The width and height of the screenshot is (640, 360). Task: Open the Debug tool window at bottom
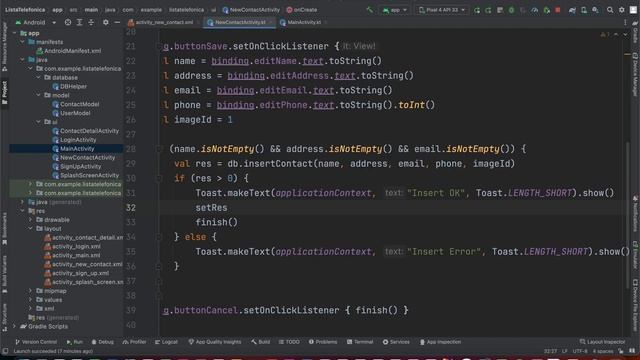click(102, 342)
